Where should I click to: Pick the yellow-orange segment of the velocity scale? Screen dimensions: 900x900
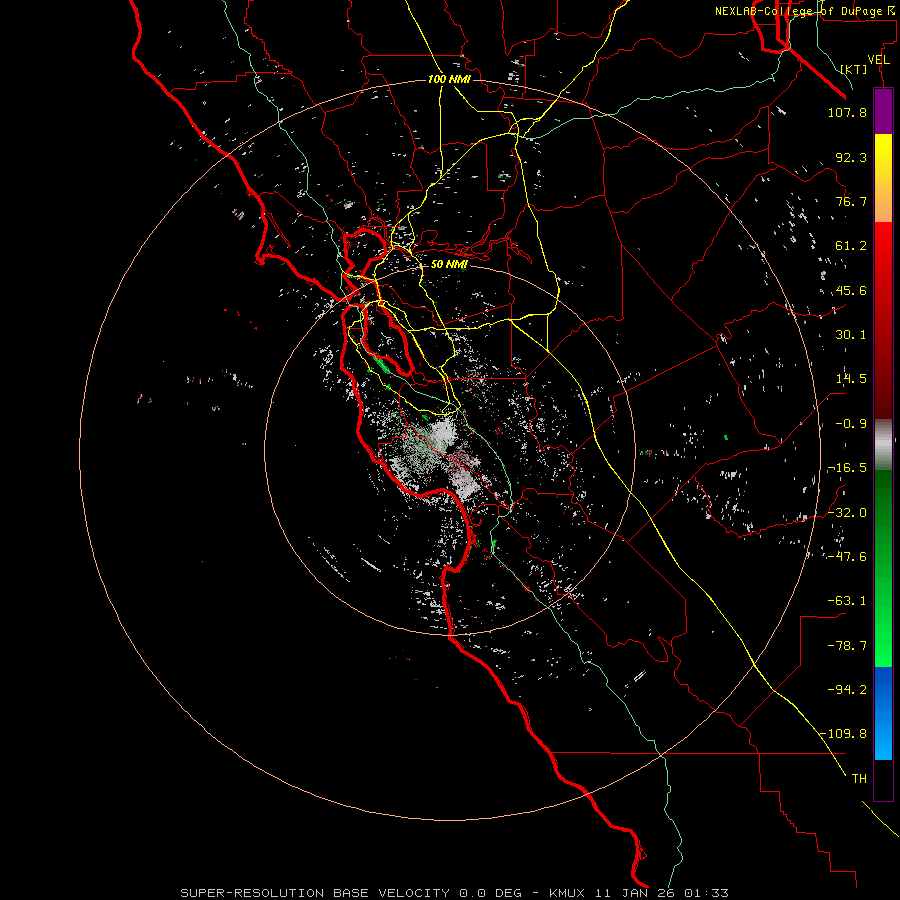coord(883,178)
